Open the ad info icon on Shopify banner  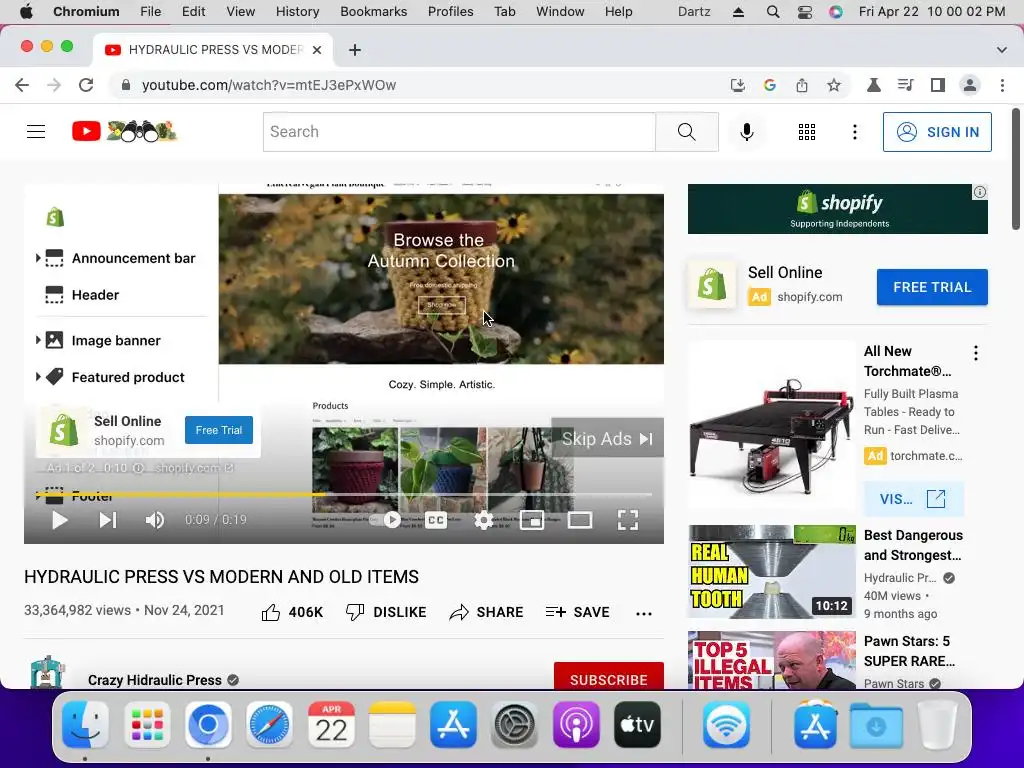[x=980, y=192]
